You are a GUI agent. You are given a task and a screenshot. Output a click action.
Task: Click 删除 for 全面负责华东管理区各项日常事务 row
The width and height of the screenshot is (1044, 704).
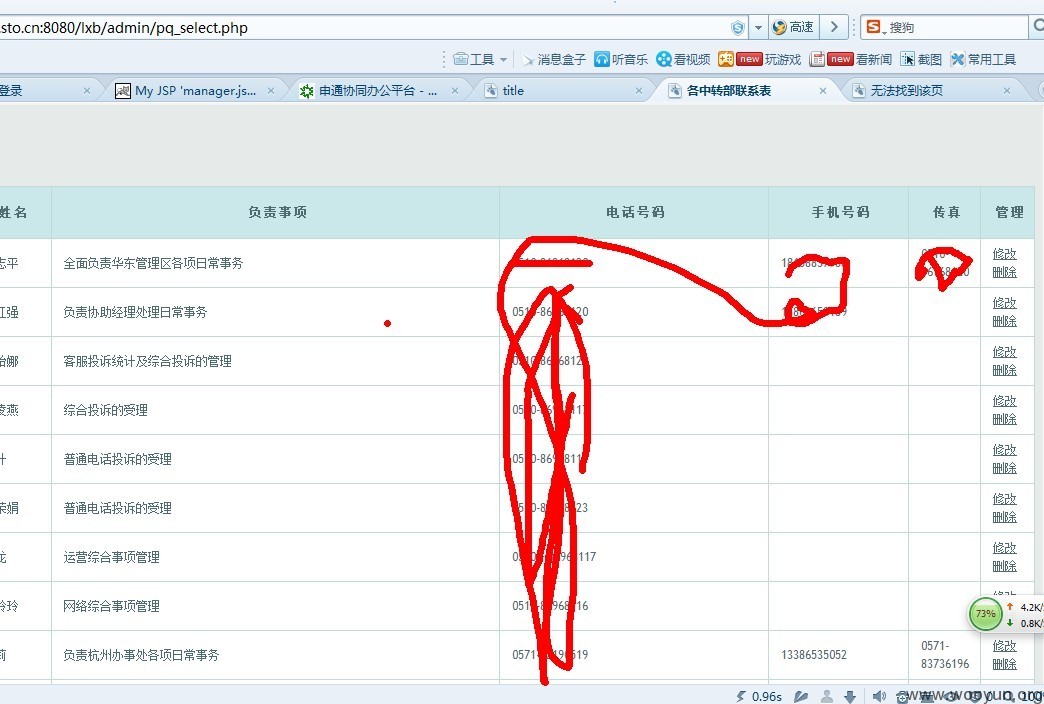(x=1004, y=272)
